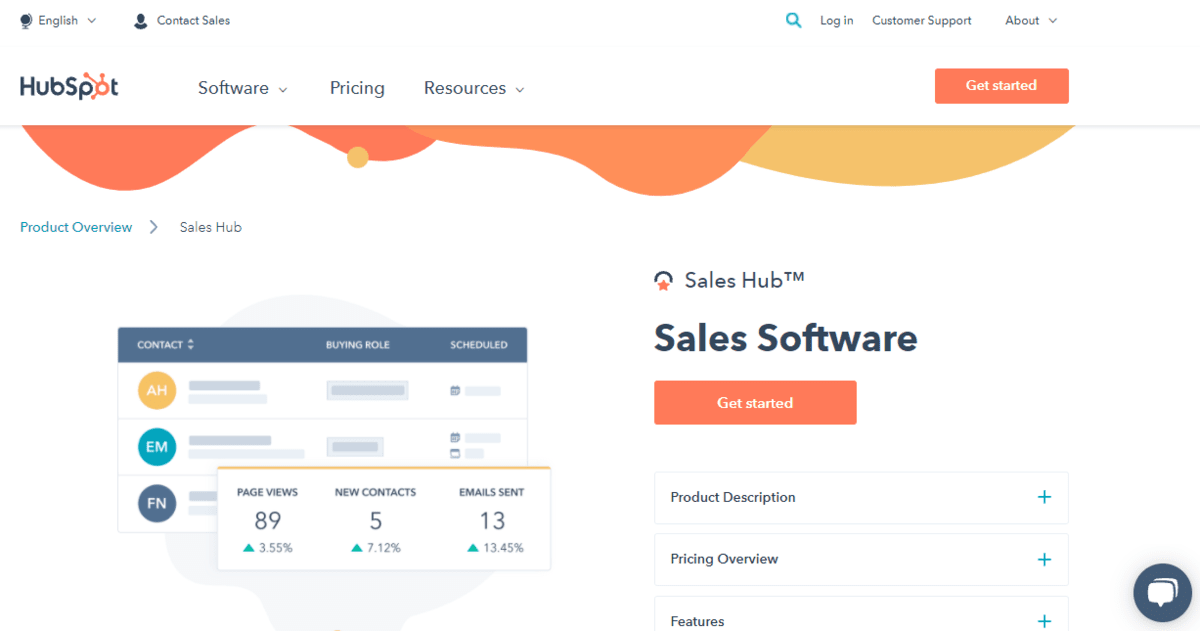
Task: Click the PAGE VIEWS value 89
Action: (x=268, y=521)
